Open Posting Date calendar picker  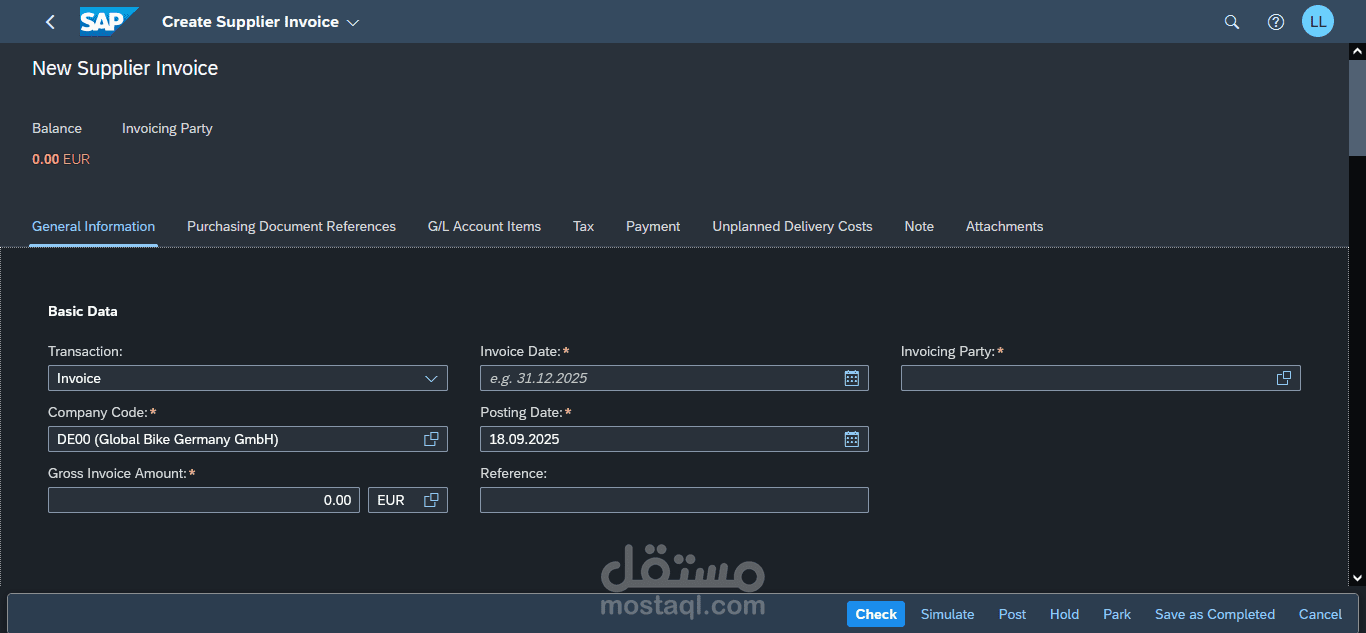[852, 439]
